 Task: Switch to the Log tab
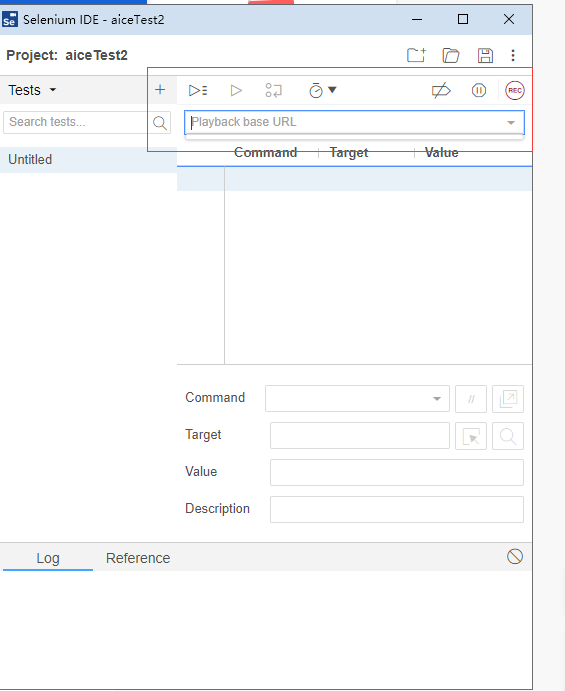pyautogui.click(x=48, y=558)
